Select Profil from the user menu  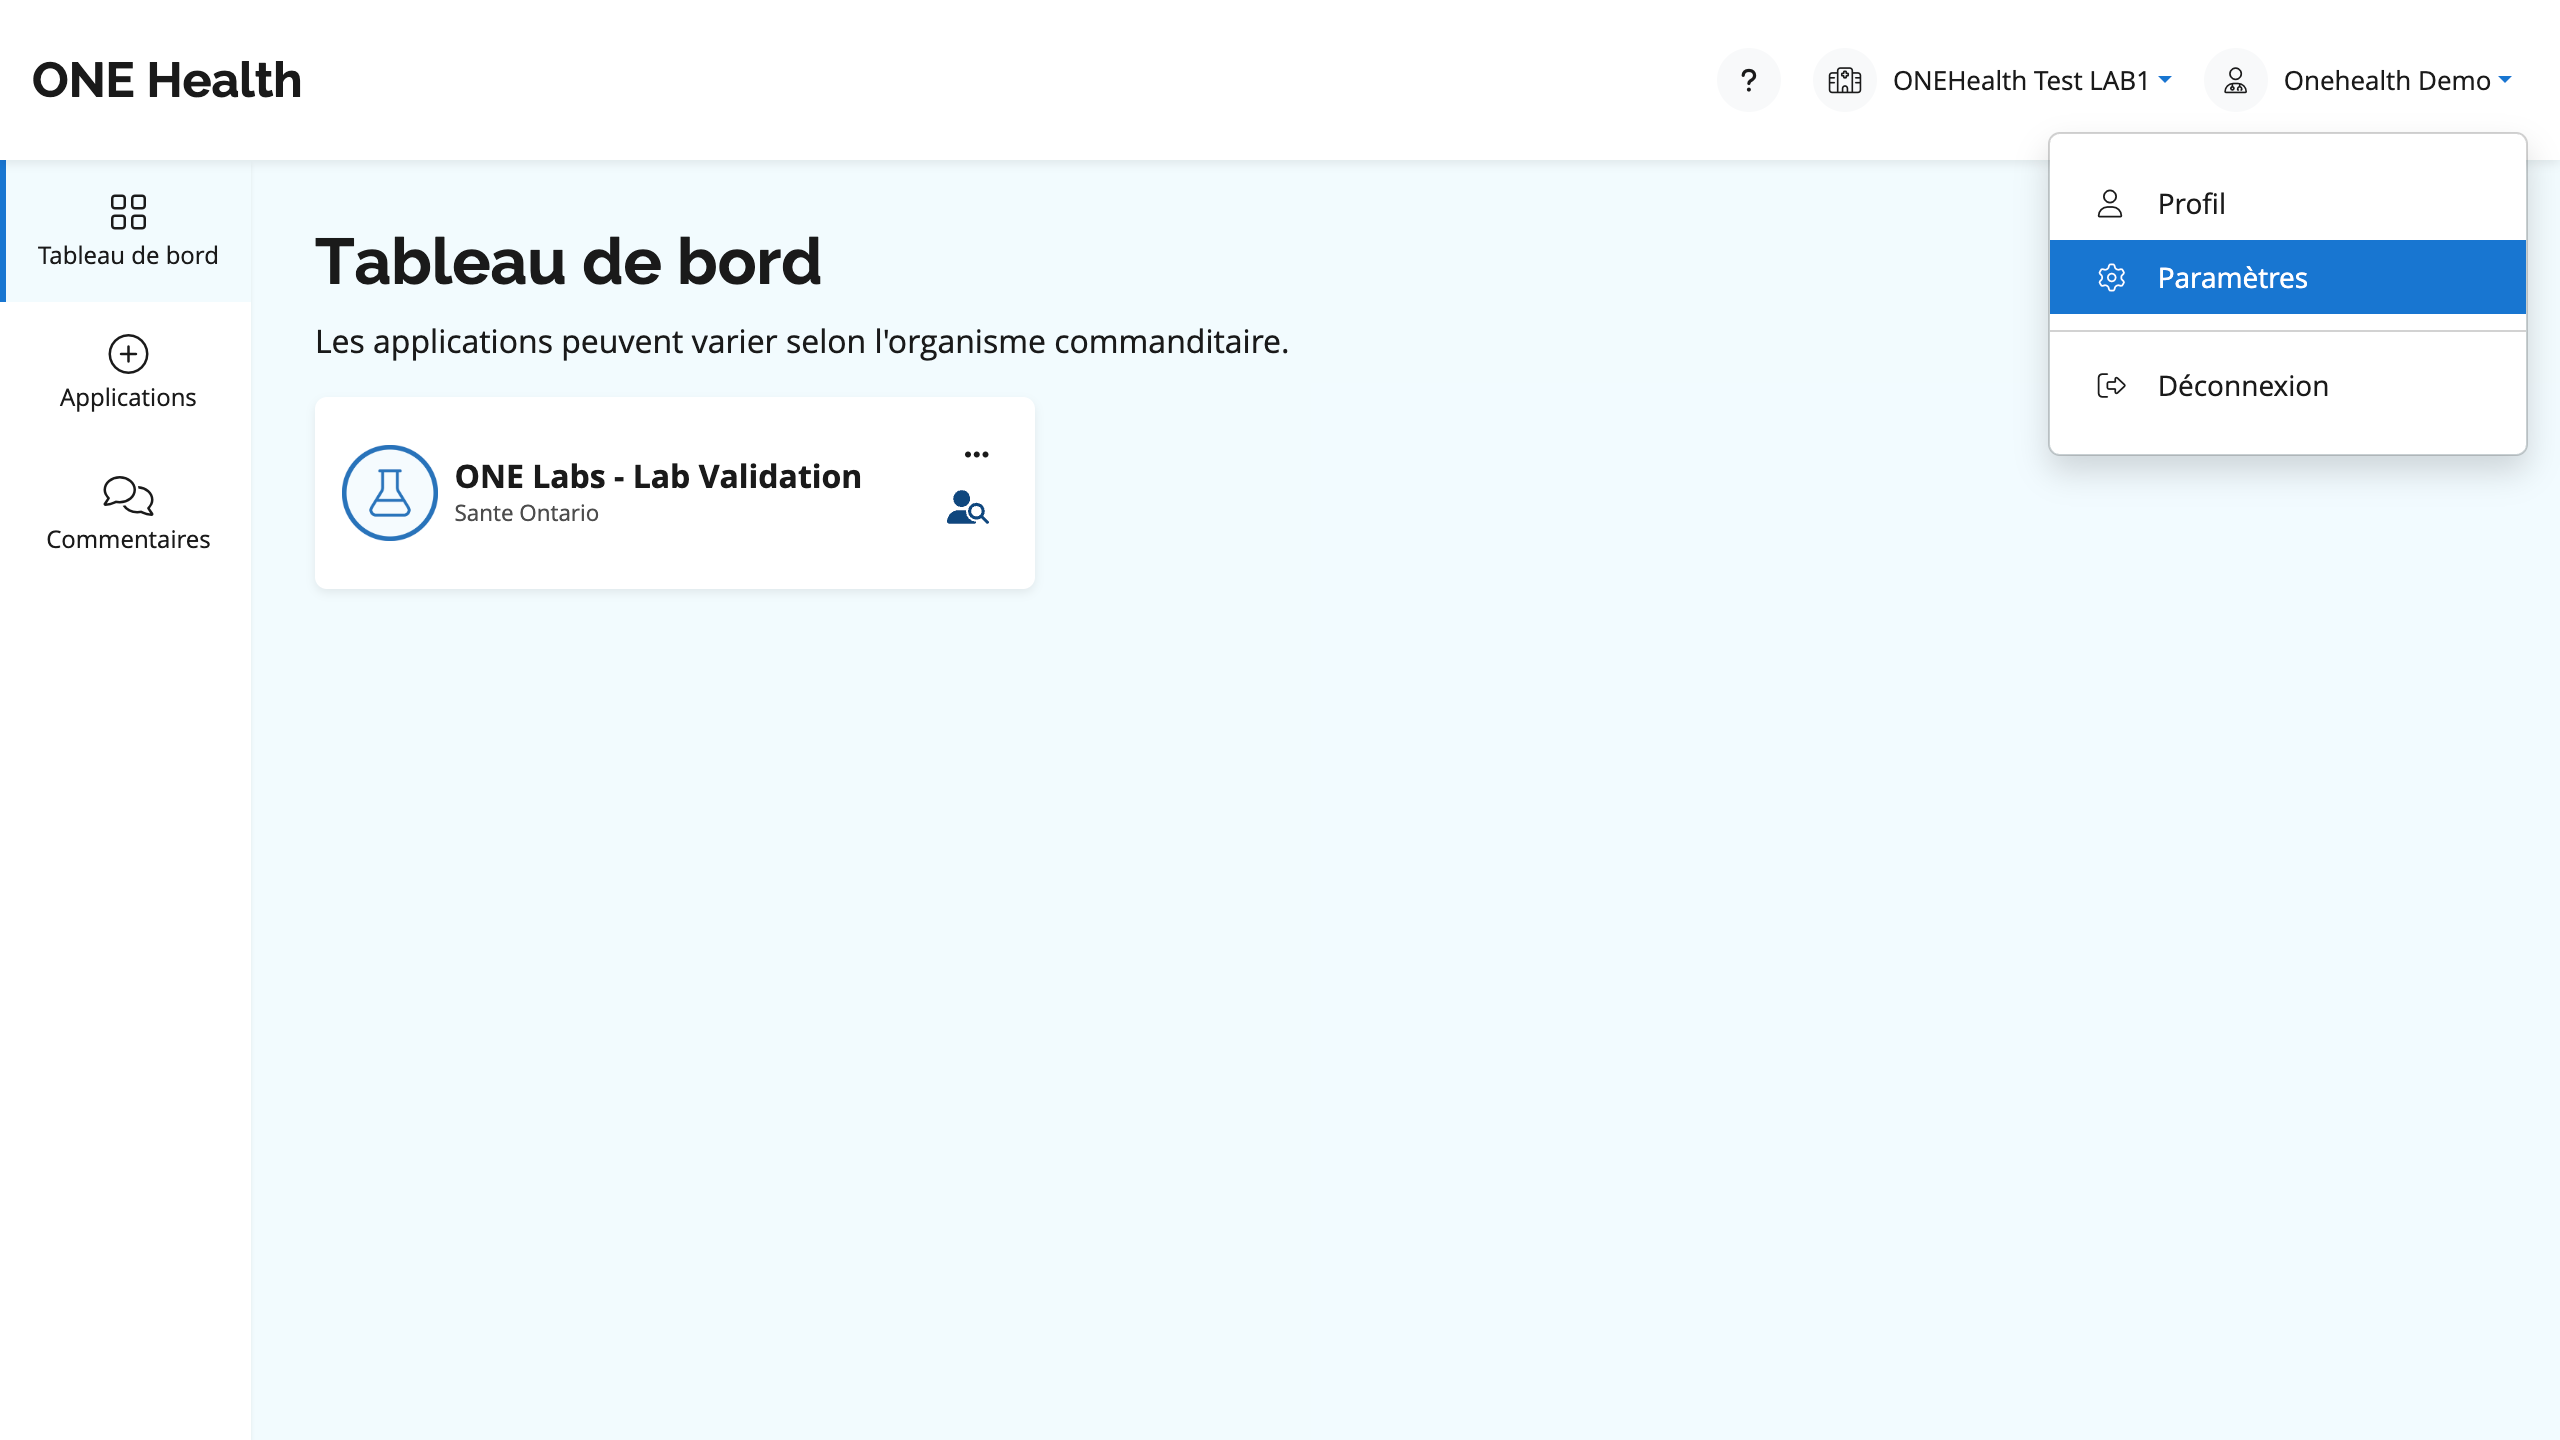[x=2287, y=203]
